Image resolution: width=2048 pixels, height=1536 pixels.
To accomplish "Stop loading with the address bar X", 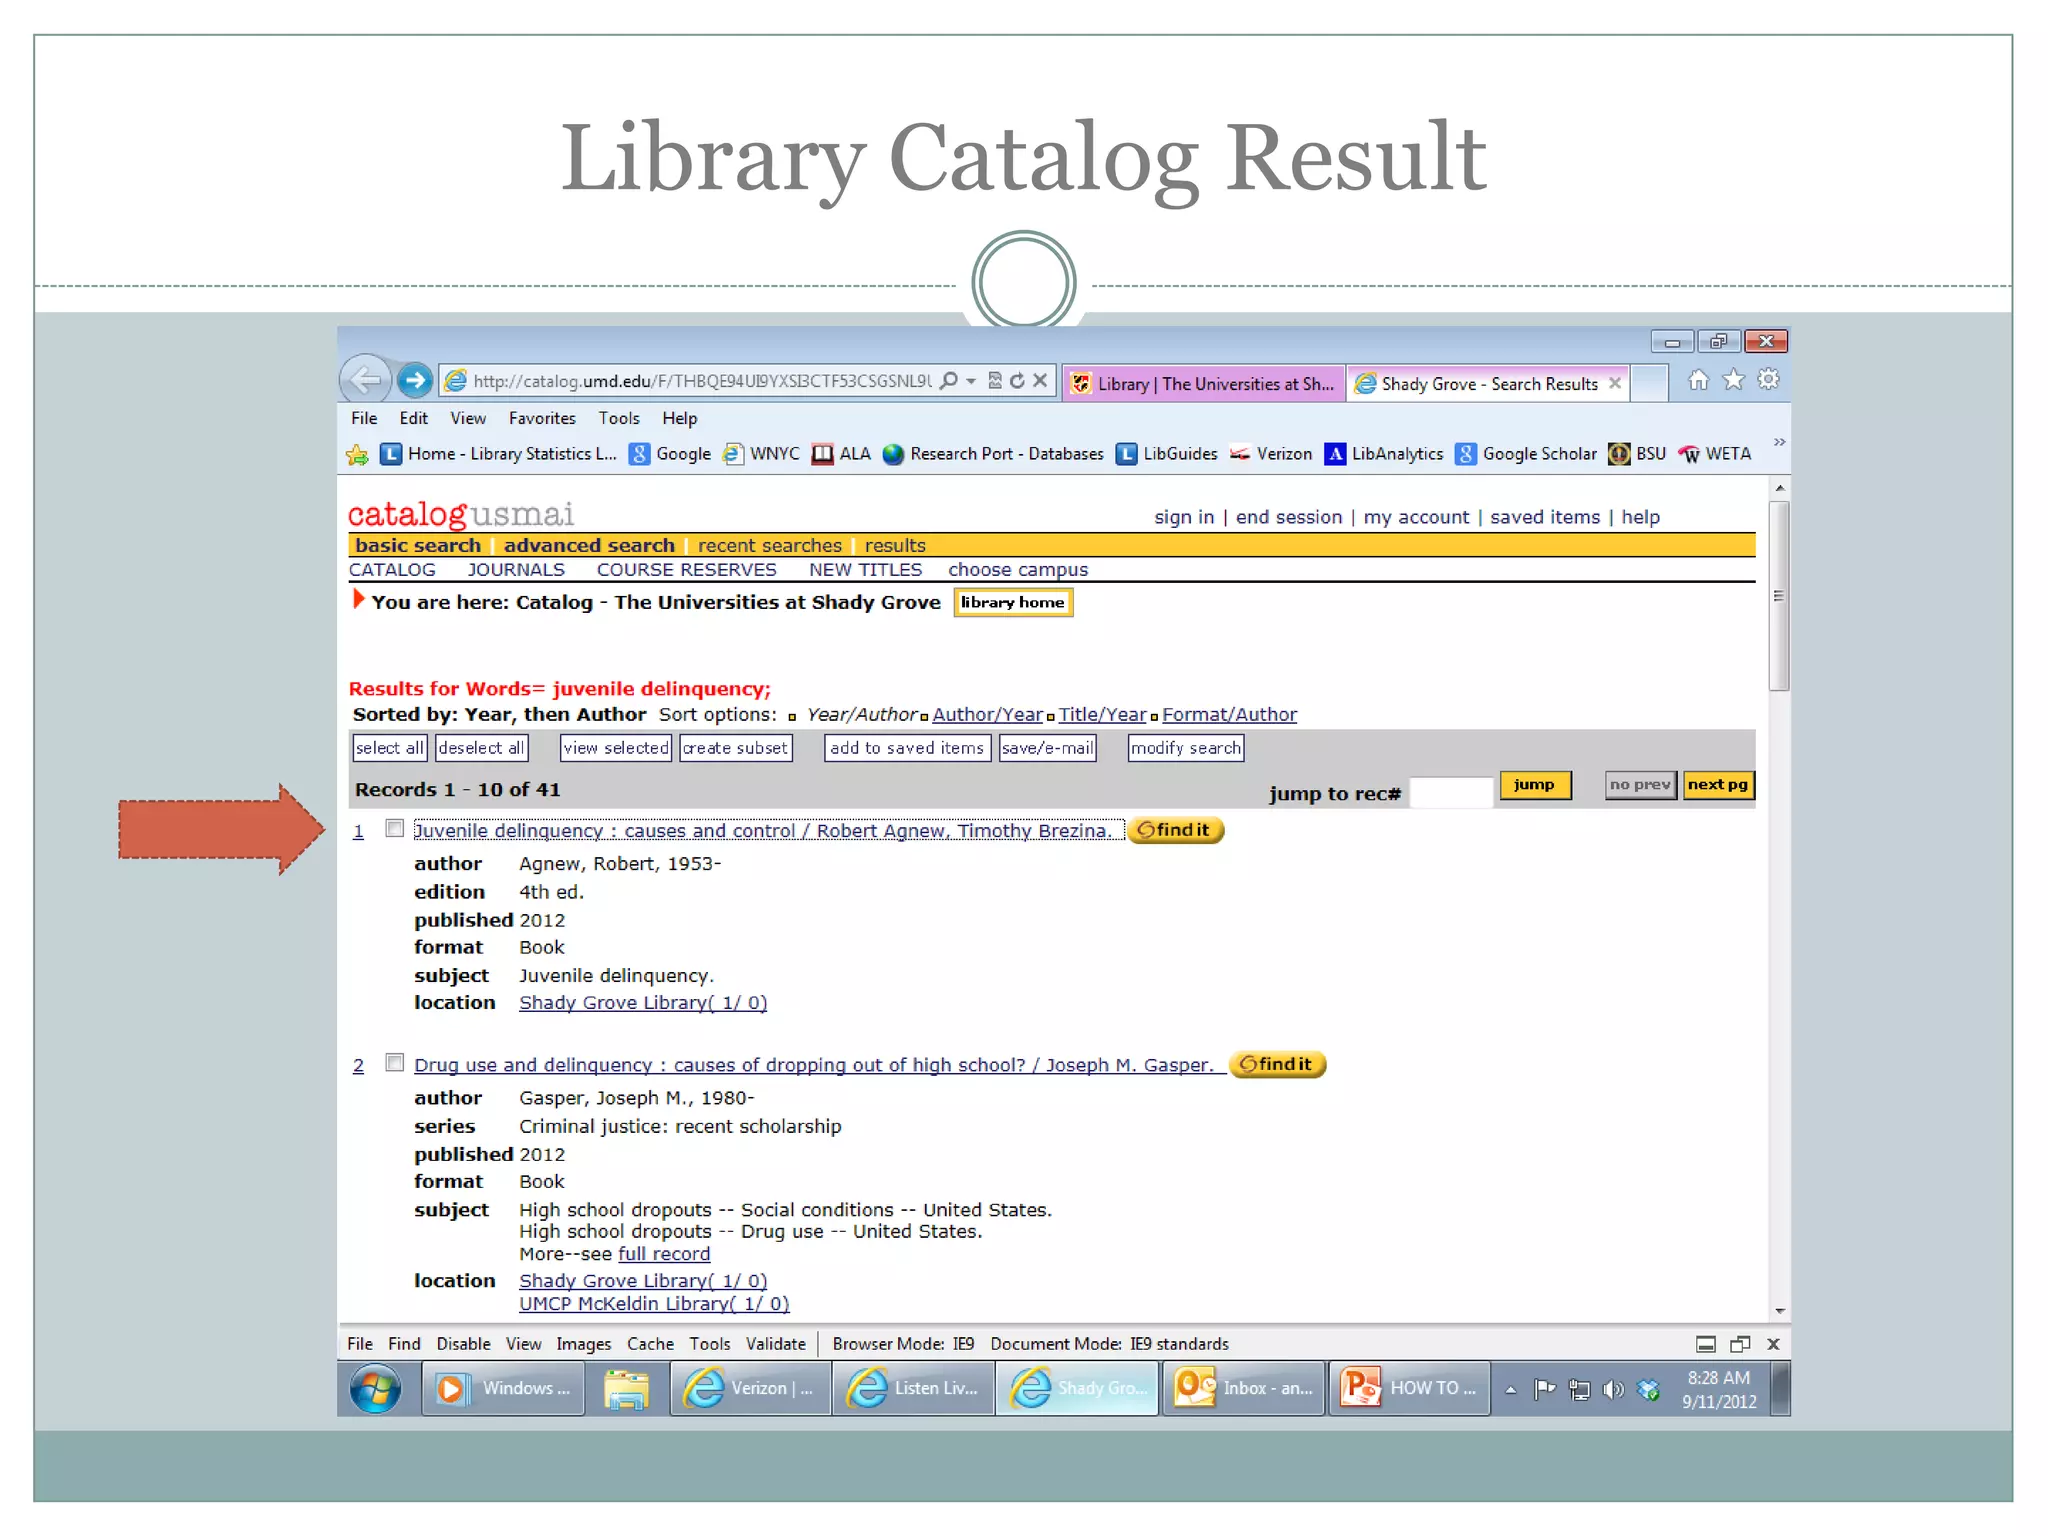I will (1040, 381).
